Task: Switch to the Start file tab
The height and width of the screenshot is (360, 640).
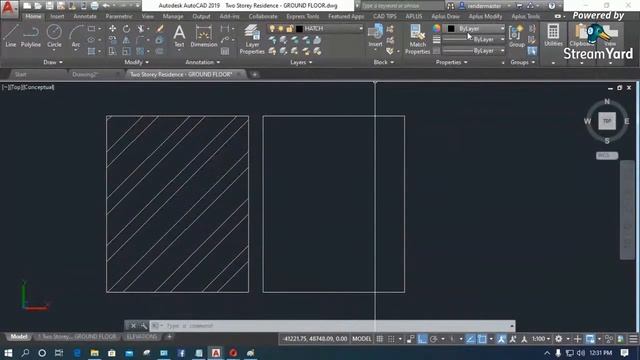Action: click(20, 74)
